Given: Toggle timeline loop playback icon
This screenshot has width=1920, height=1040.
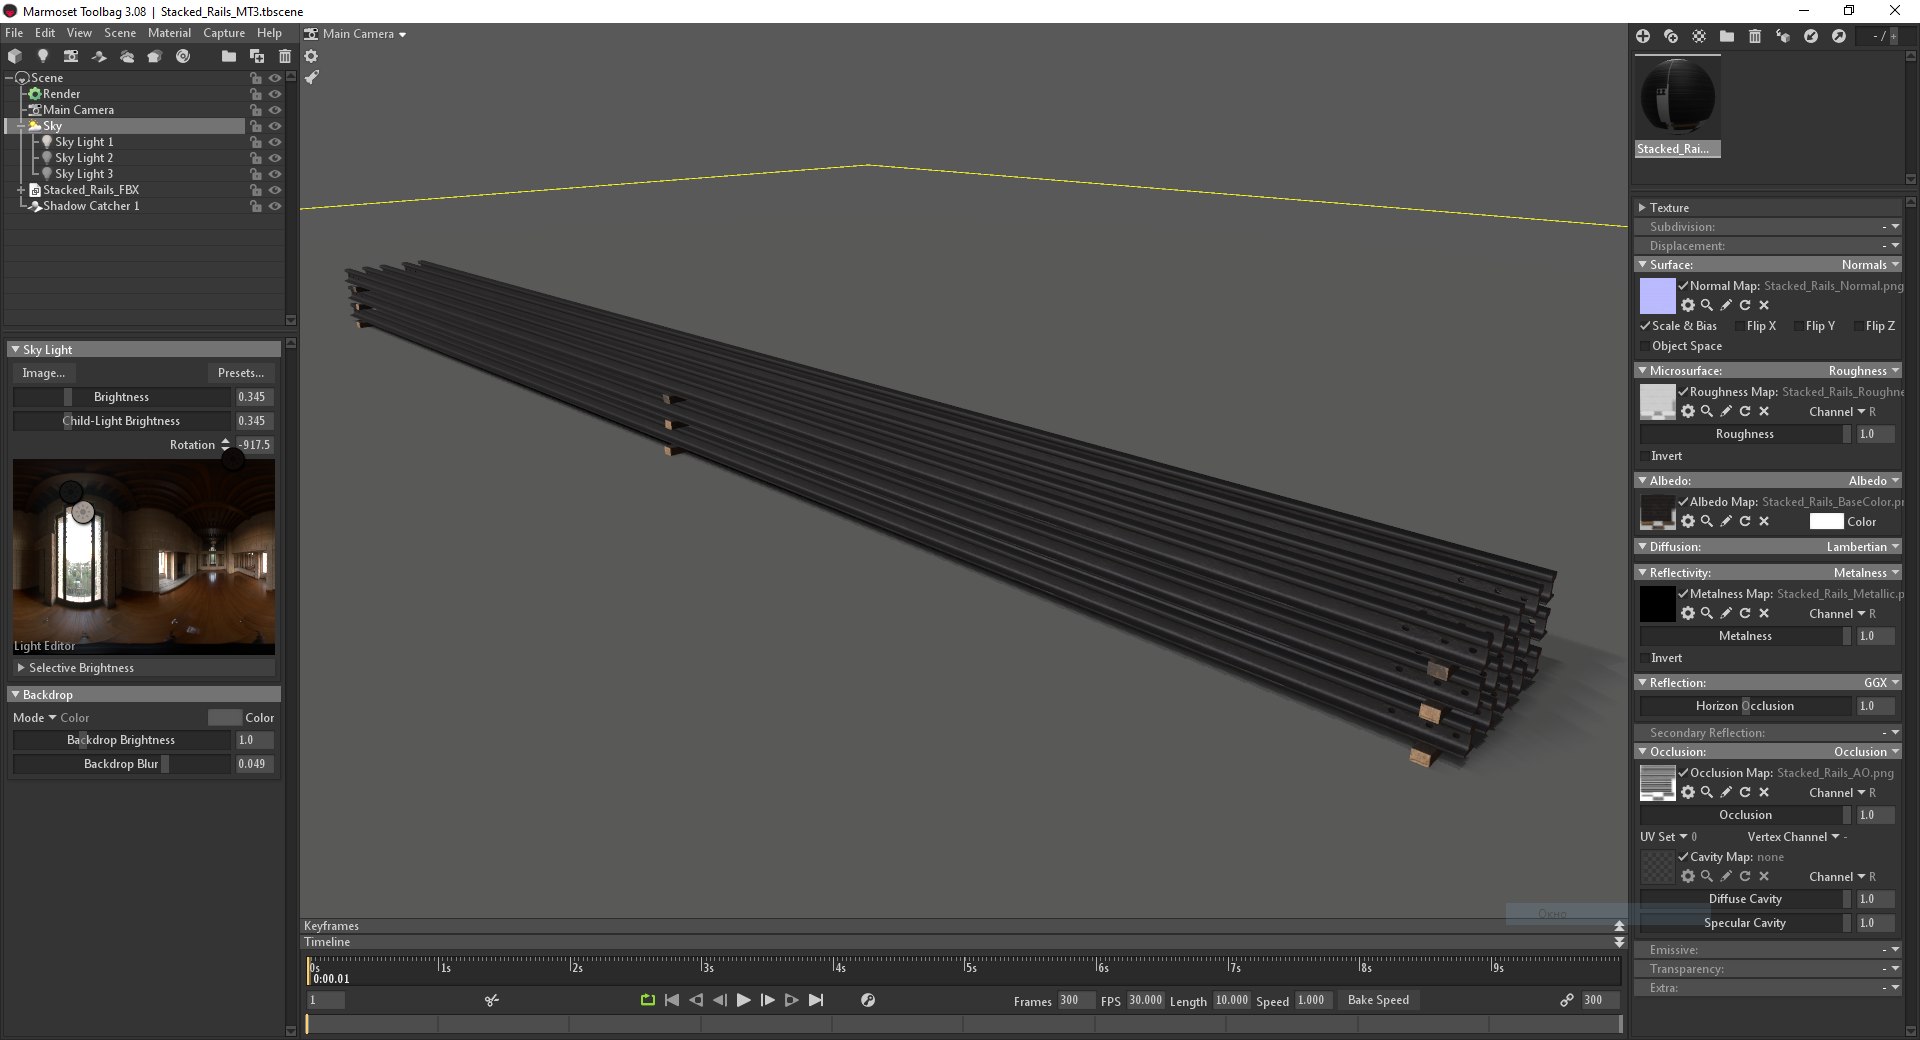Looking at the screenshot, I should pyautogui.click(x=648, y=1000).
